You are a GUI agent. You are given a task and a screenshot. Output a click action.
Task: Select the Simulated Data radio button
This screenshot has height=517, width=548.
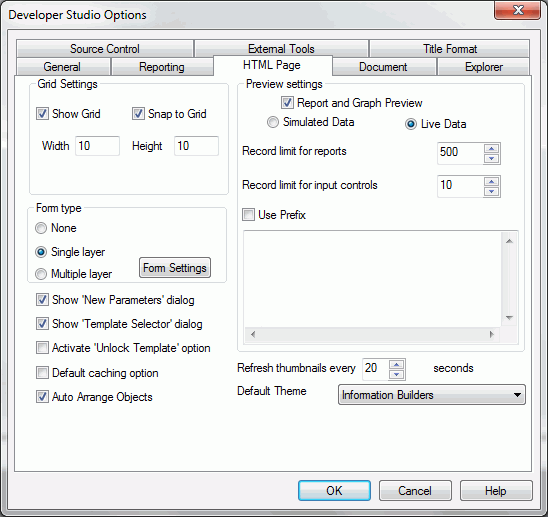click(x=273, y=122)
